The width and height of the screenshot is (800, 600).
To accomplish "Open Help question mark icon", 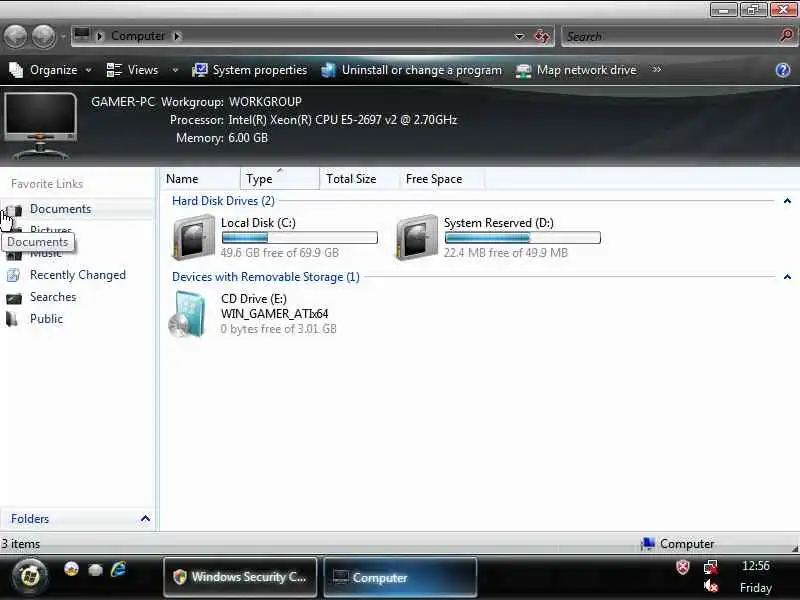I will pyautogui.click(x=783, y=70).
